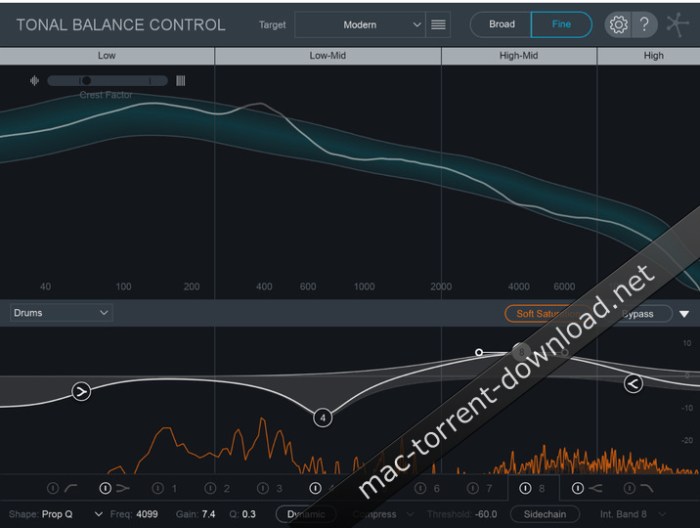
Task: Open the Shape Prop Q dropdown
Action: pyautogui.click(x=72, y=514)
